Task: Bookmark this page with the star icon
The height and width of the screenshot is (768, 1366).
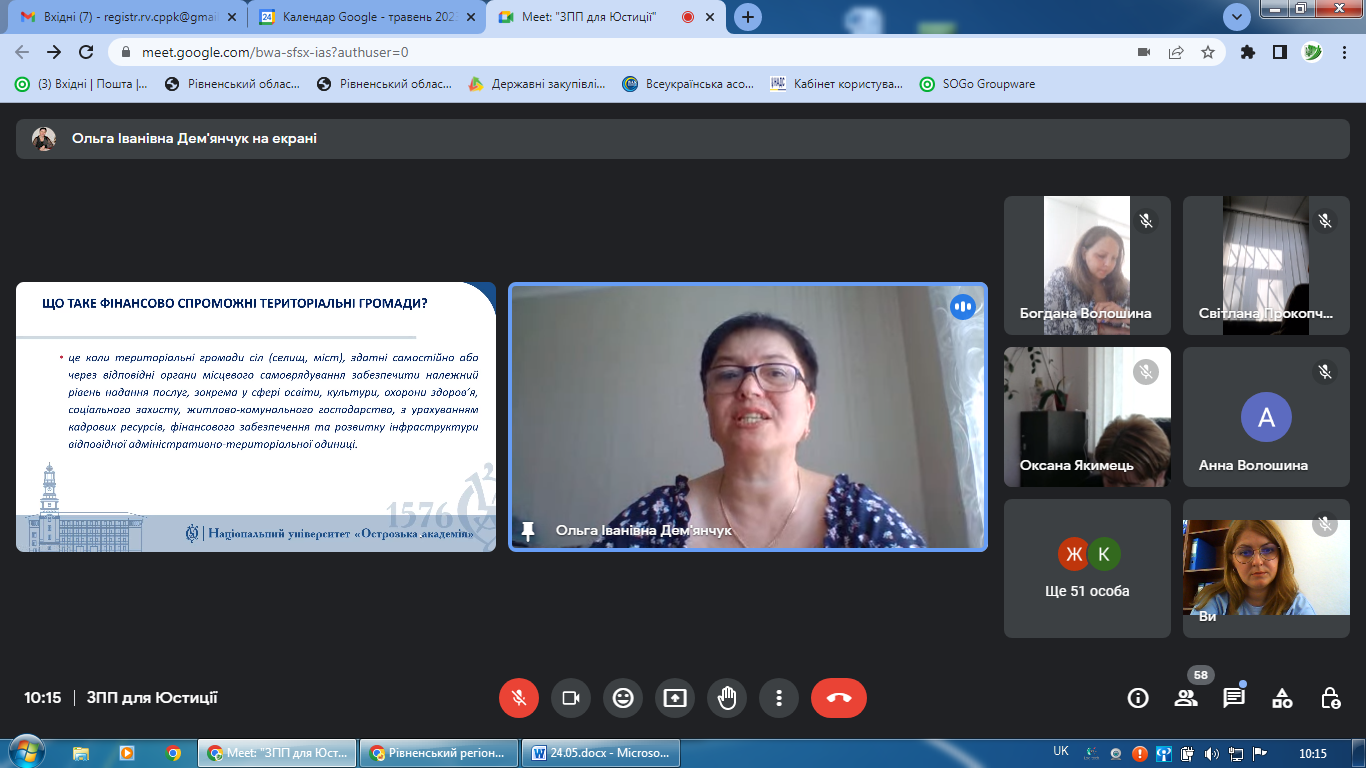Action: click(x=1208, y=52)
